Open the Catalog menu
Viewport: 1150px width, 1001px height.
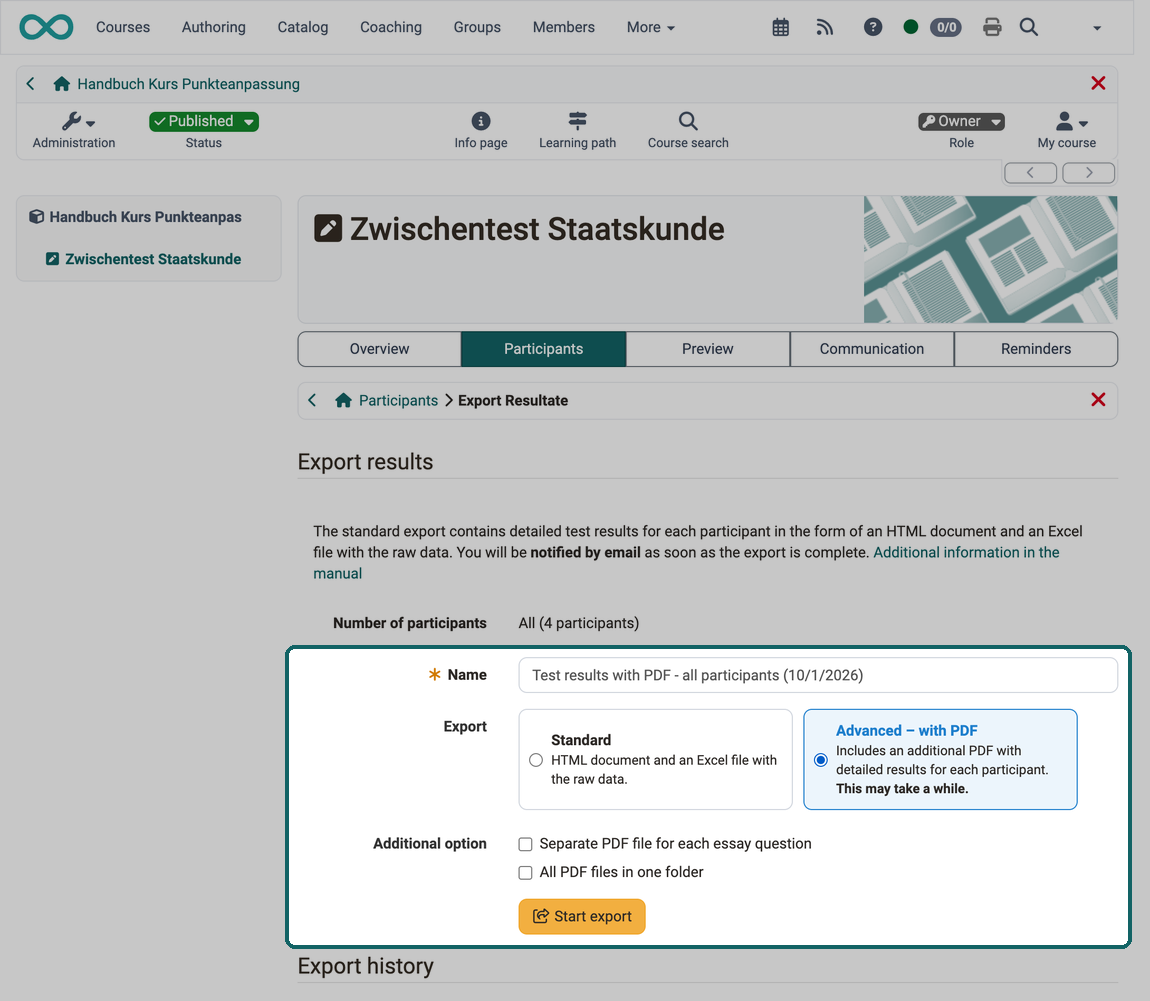(303, 27)
